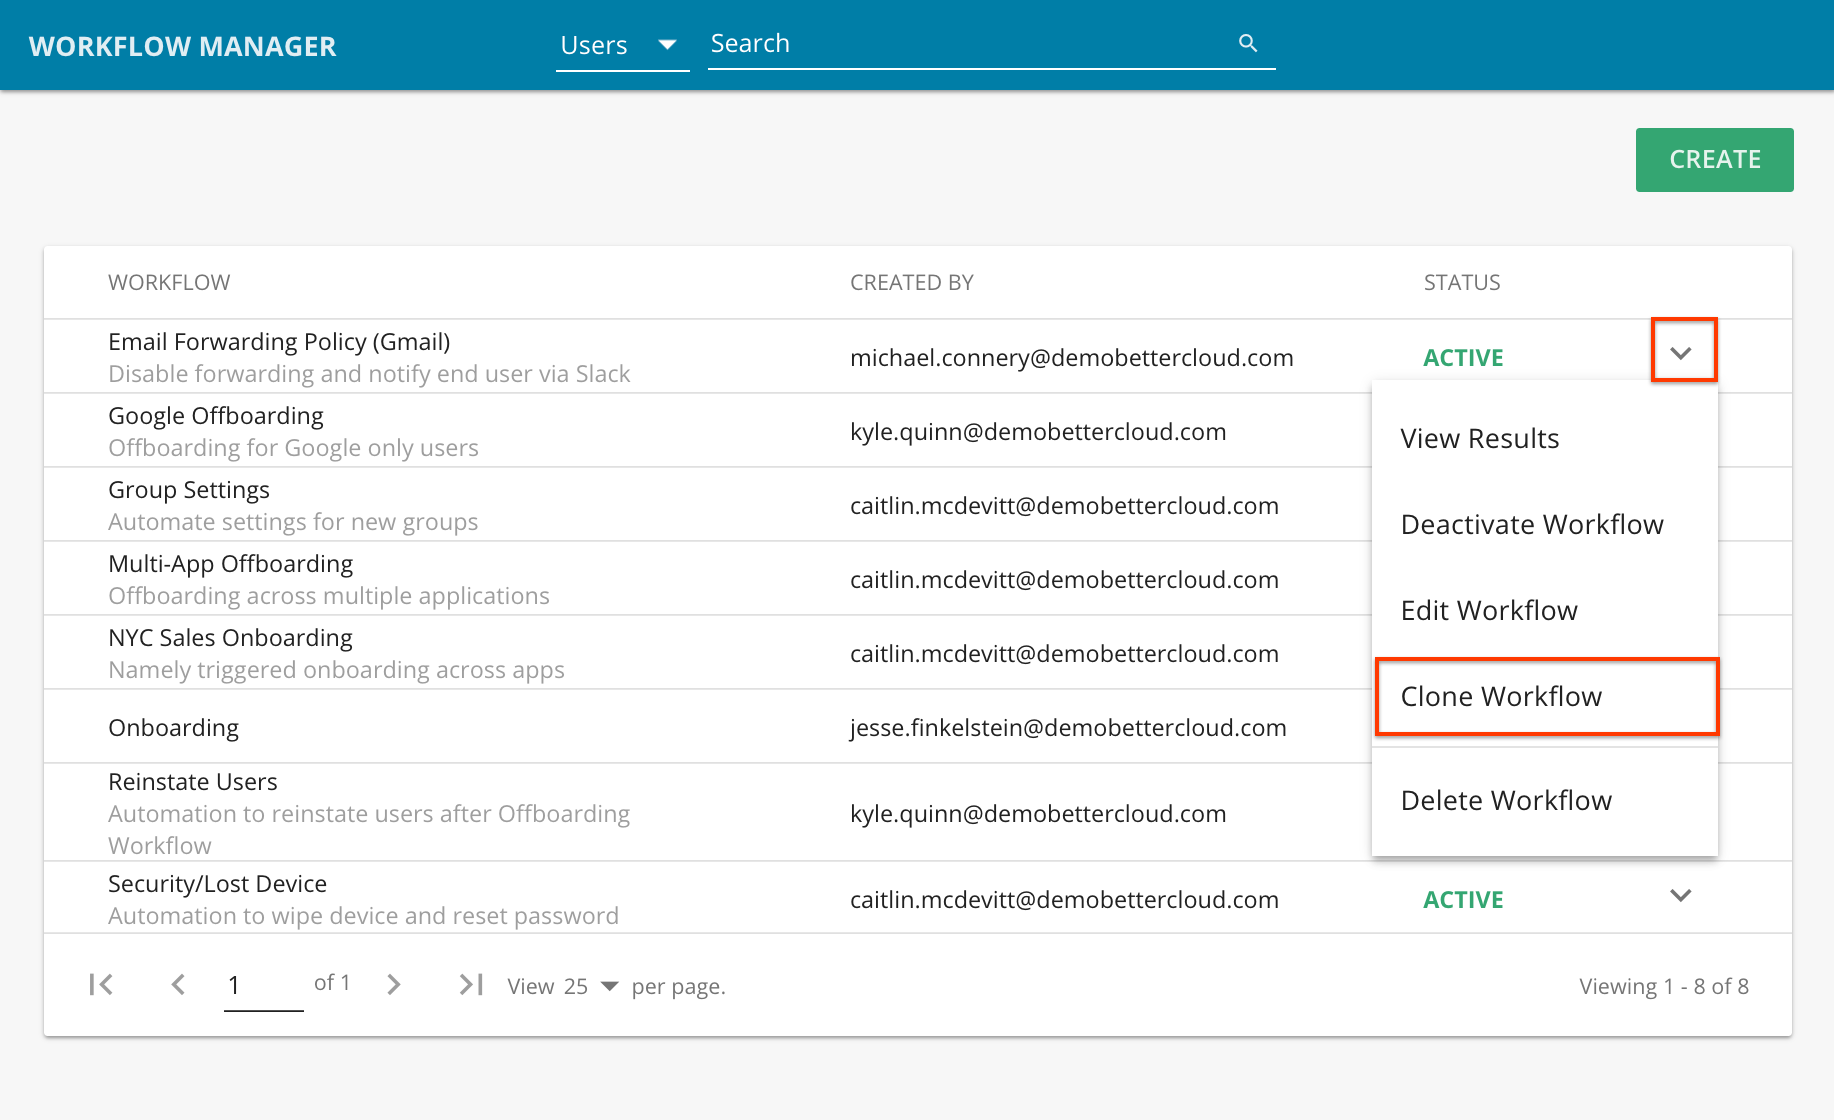Image resolution: width=1834 pixels, height=1120 pixels.
Task: Go to previous page arrow
Action: (x=178, y=985)
